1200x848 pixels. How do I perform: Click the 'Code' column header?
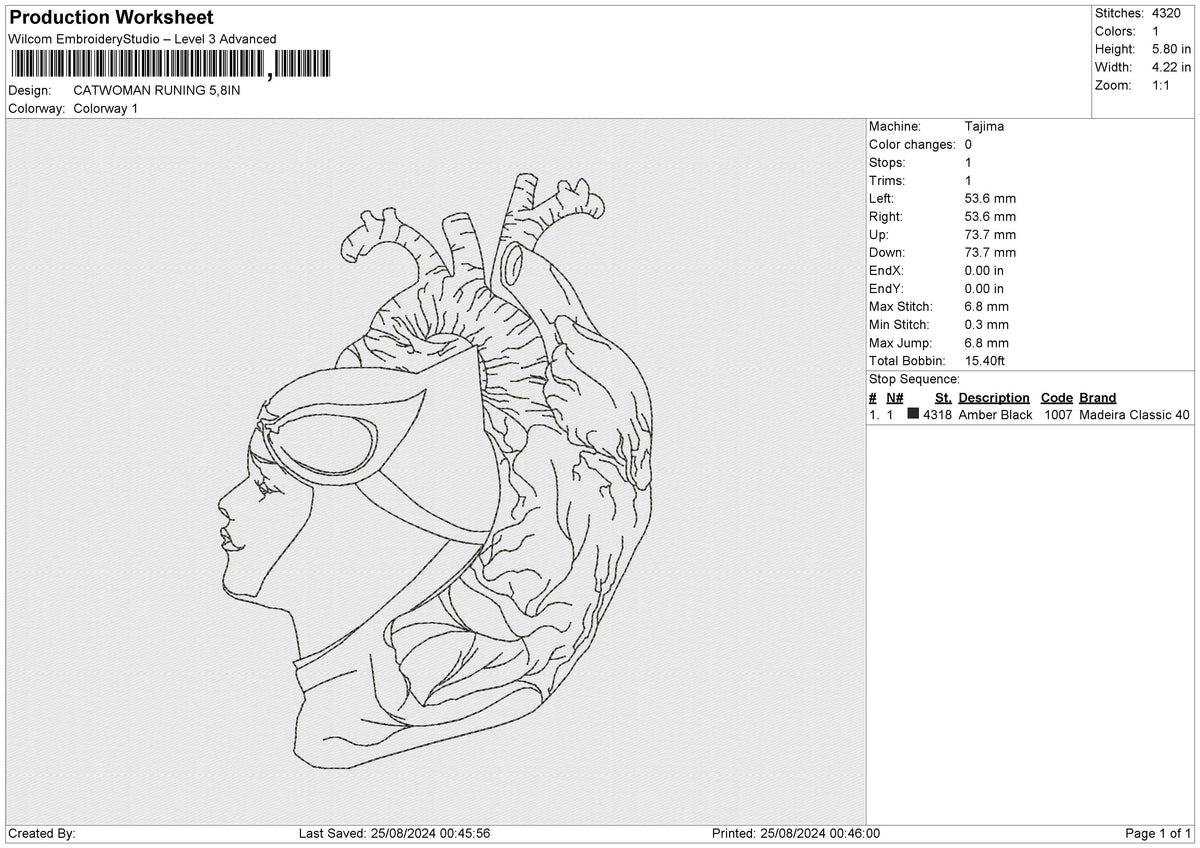[x=1056, y=398]
